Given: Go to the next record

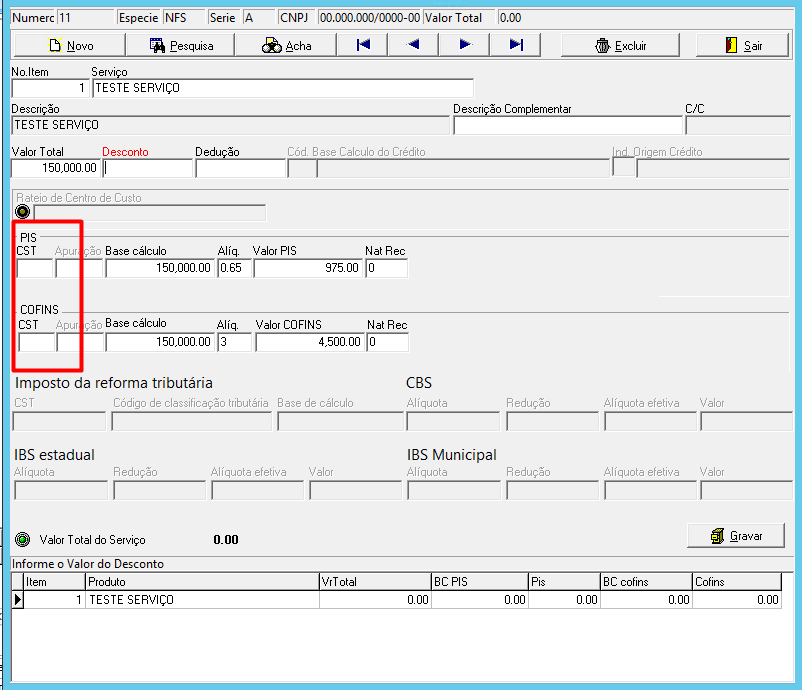Looking at the screenshot, I should (x=464, y=45).
